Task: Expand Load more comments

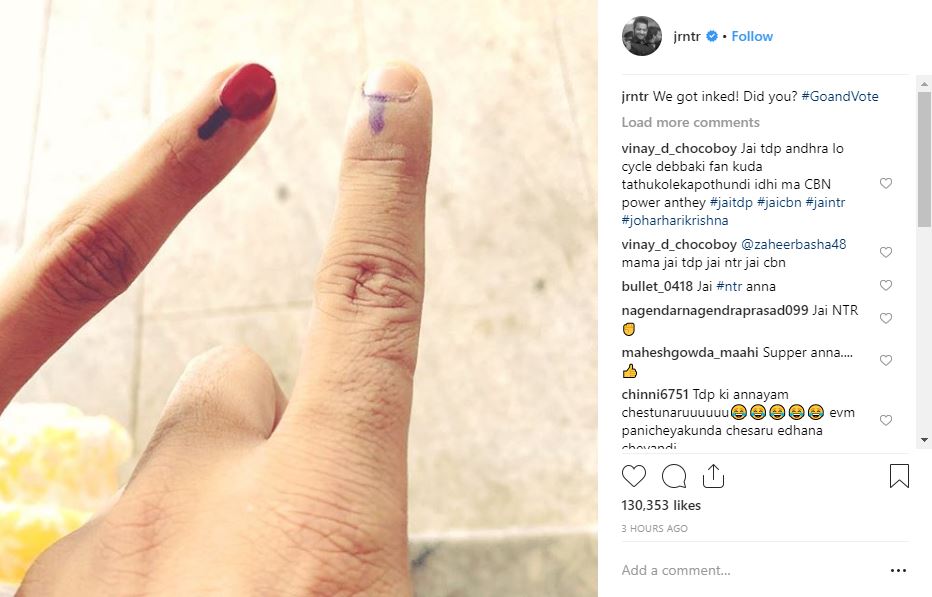Action: 691,122
